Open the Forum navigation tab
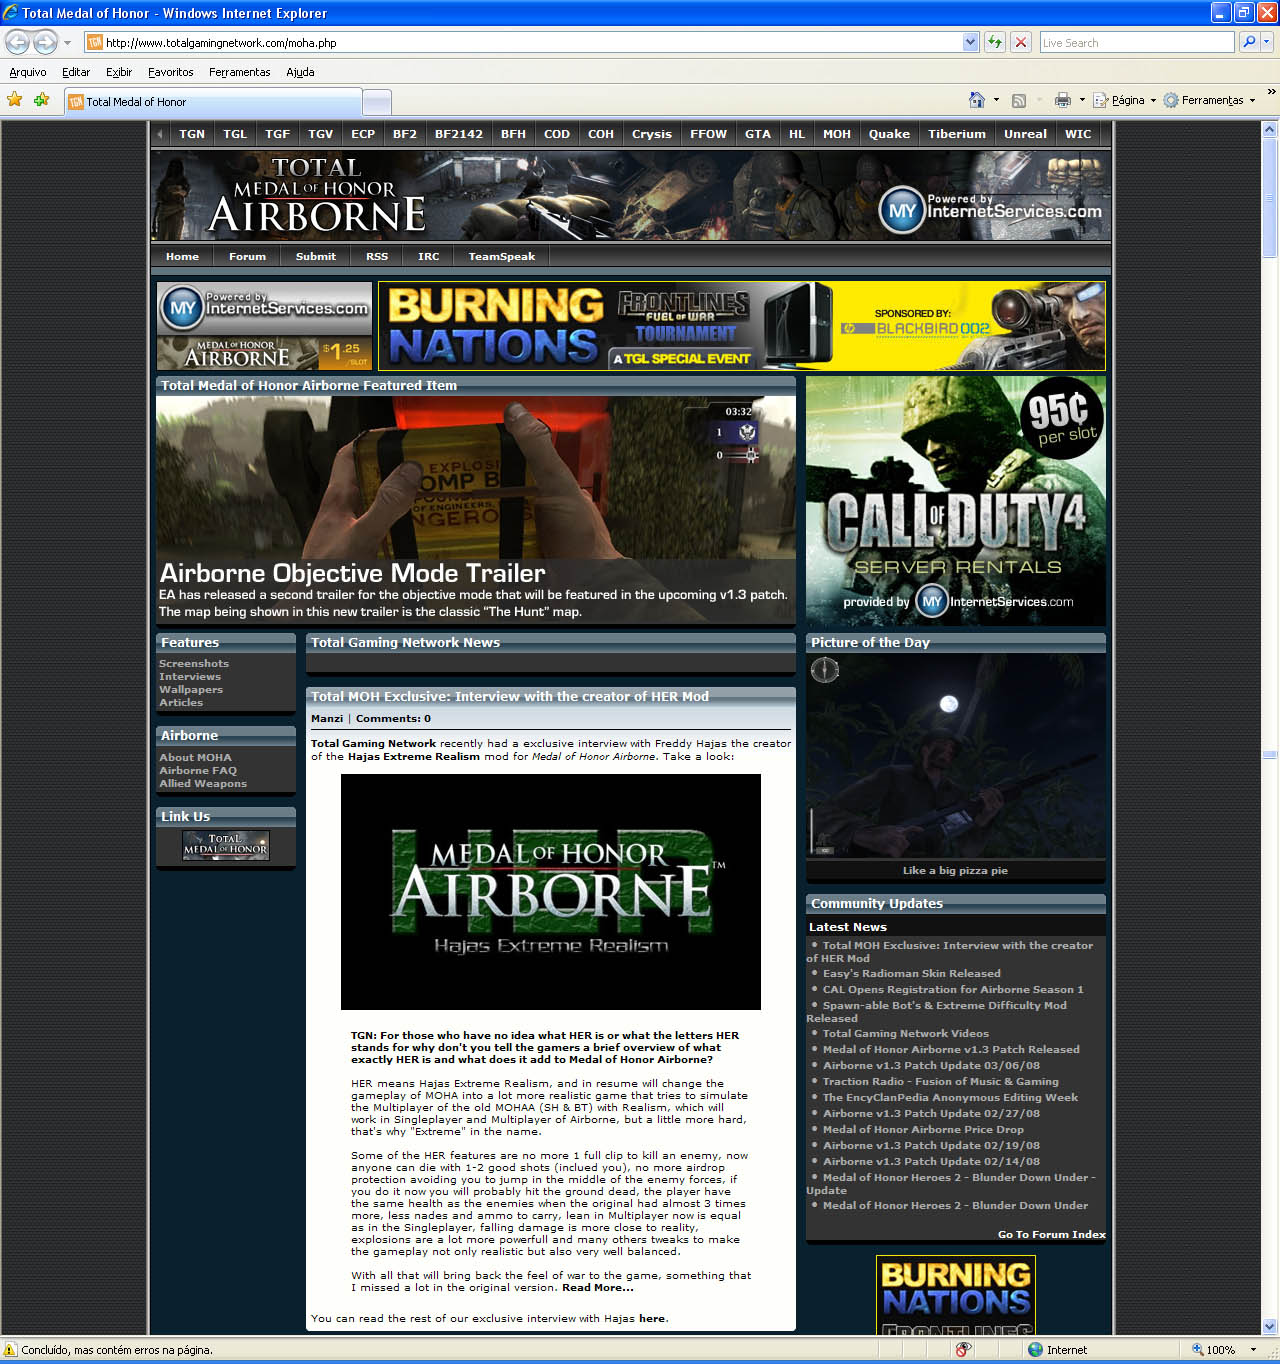The height and width of the screenshot is (1365, 1280). coord(247,257)
